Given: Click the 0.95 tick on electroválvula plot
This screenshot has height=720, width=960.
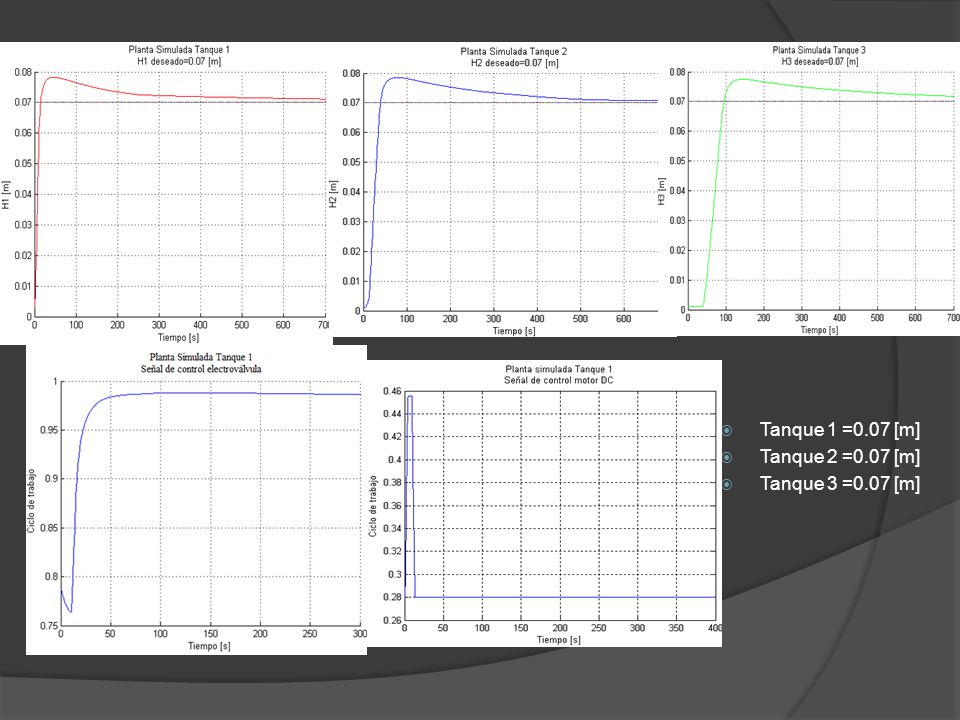Looking at the screenshot, I should 49,430.
